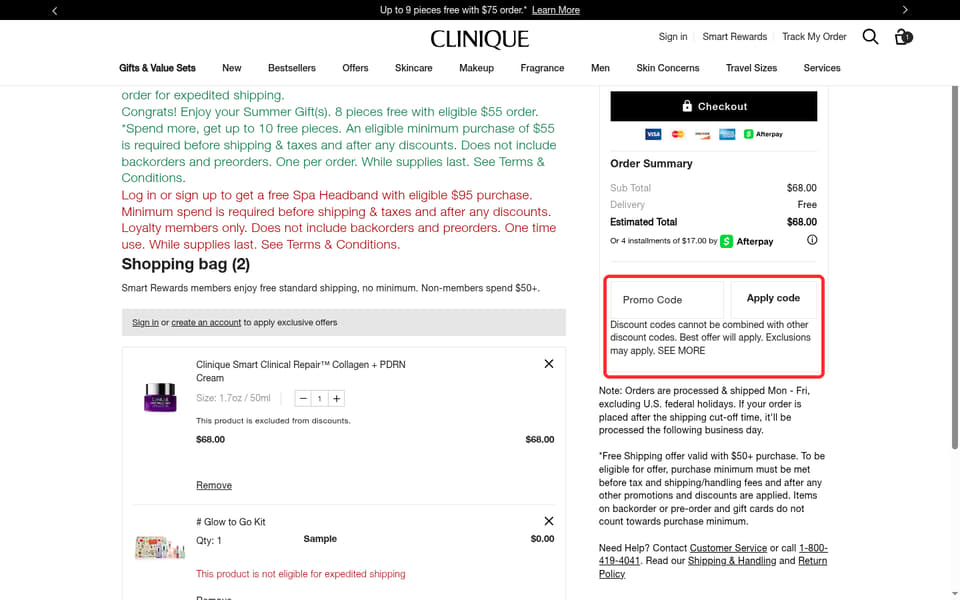Click the Sample label on Glow Kit
This screenshot has width=960, height=600.
coord(320,539)
